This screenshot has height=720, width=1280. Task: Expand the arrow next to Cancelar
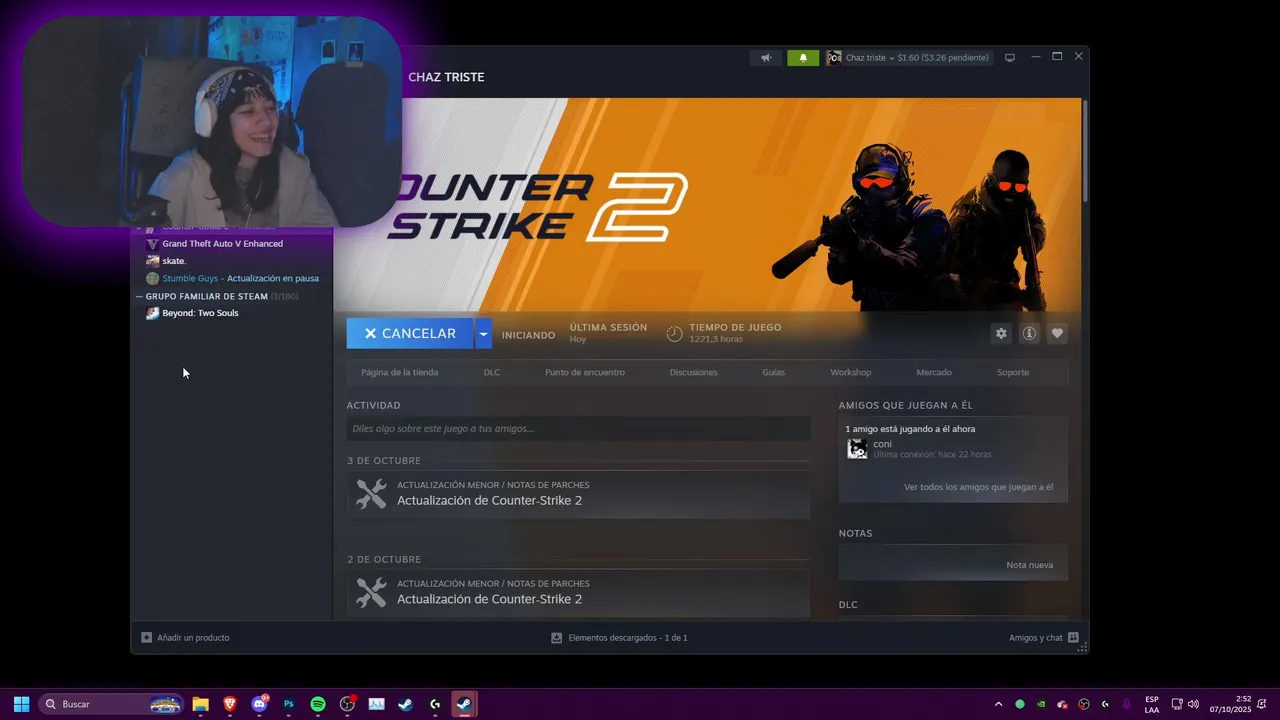(484, 334)
